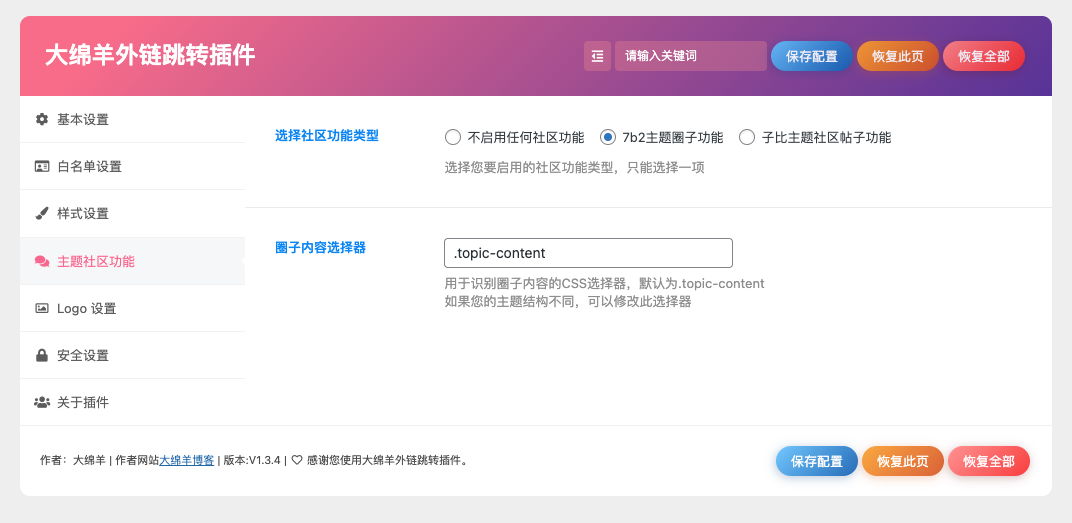Click the footer 保存配置 button
Screen dimensions: 1072x523
click(817, 461)
